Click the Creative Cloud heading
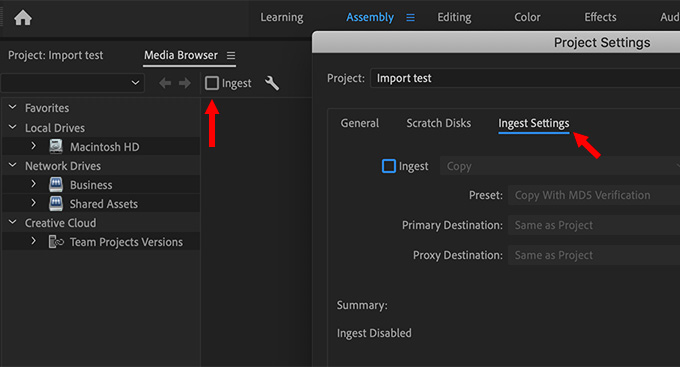 60,223
